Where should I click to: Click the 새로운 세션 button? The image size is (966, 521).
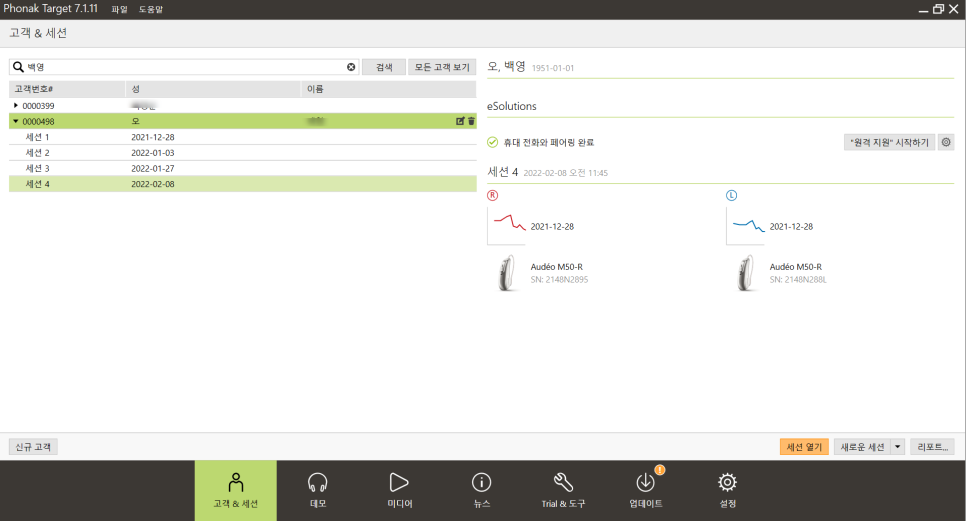(862, 447)
